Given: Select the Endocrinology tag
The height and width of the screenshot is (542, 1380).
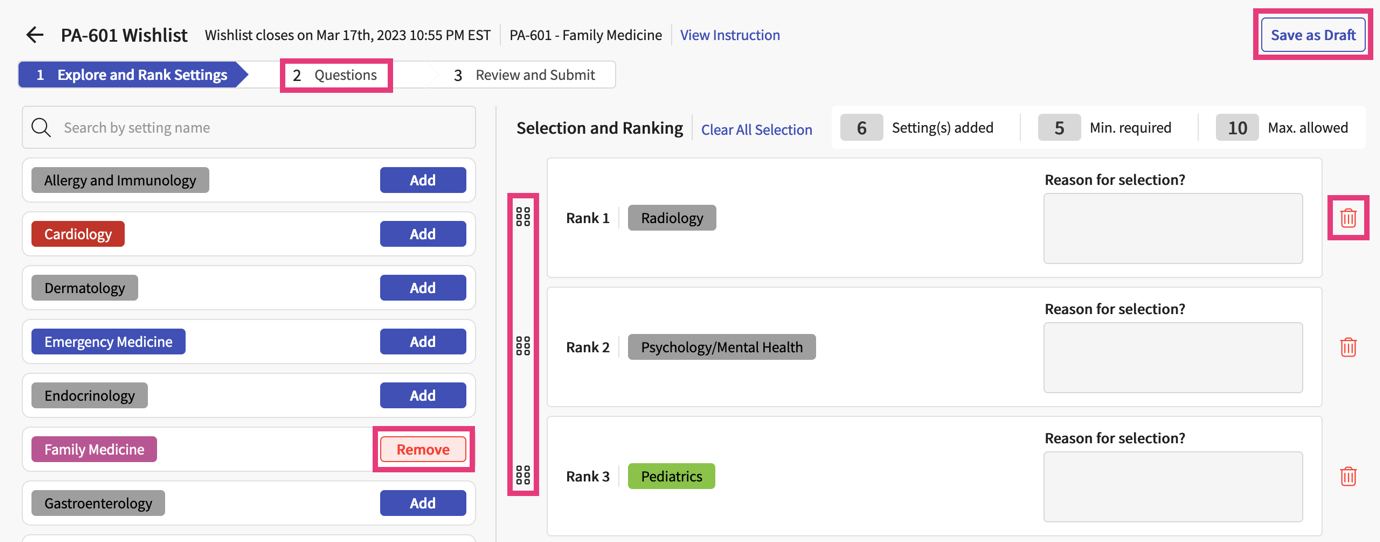Looking at the screenshot, I should 89,395.
